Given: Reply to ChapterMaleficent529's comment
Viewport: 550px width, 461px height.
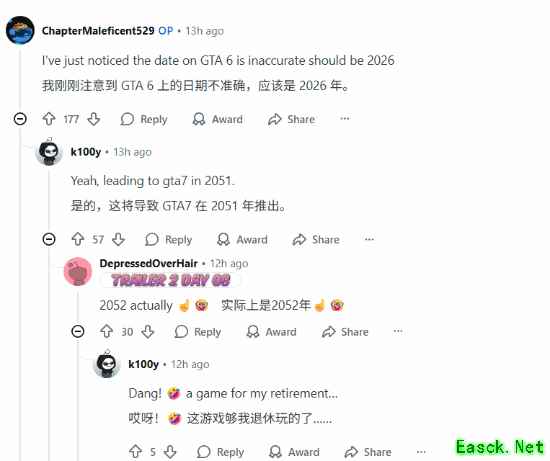Looking at the screenshot, I should pos(144,119).
